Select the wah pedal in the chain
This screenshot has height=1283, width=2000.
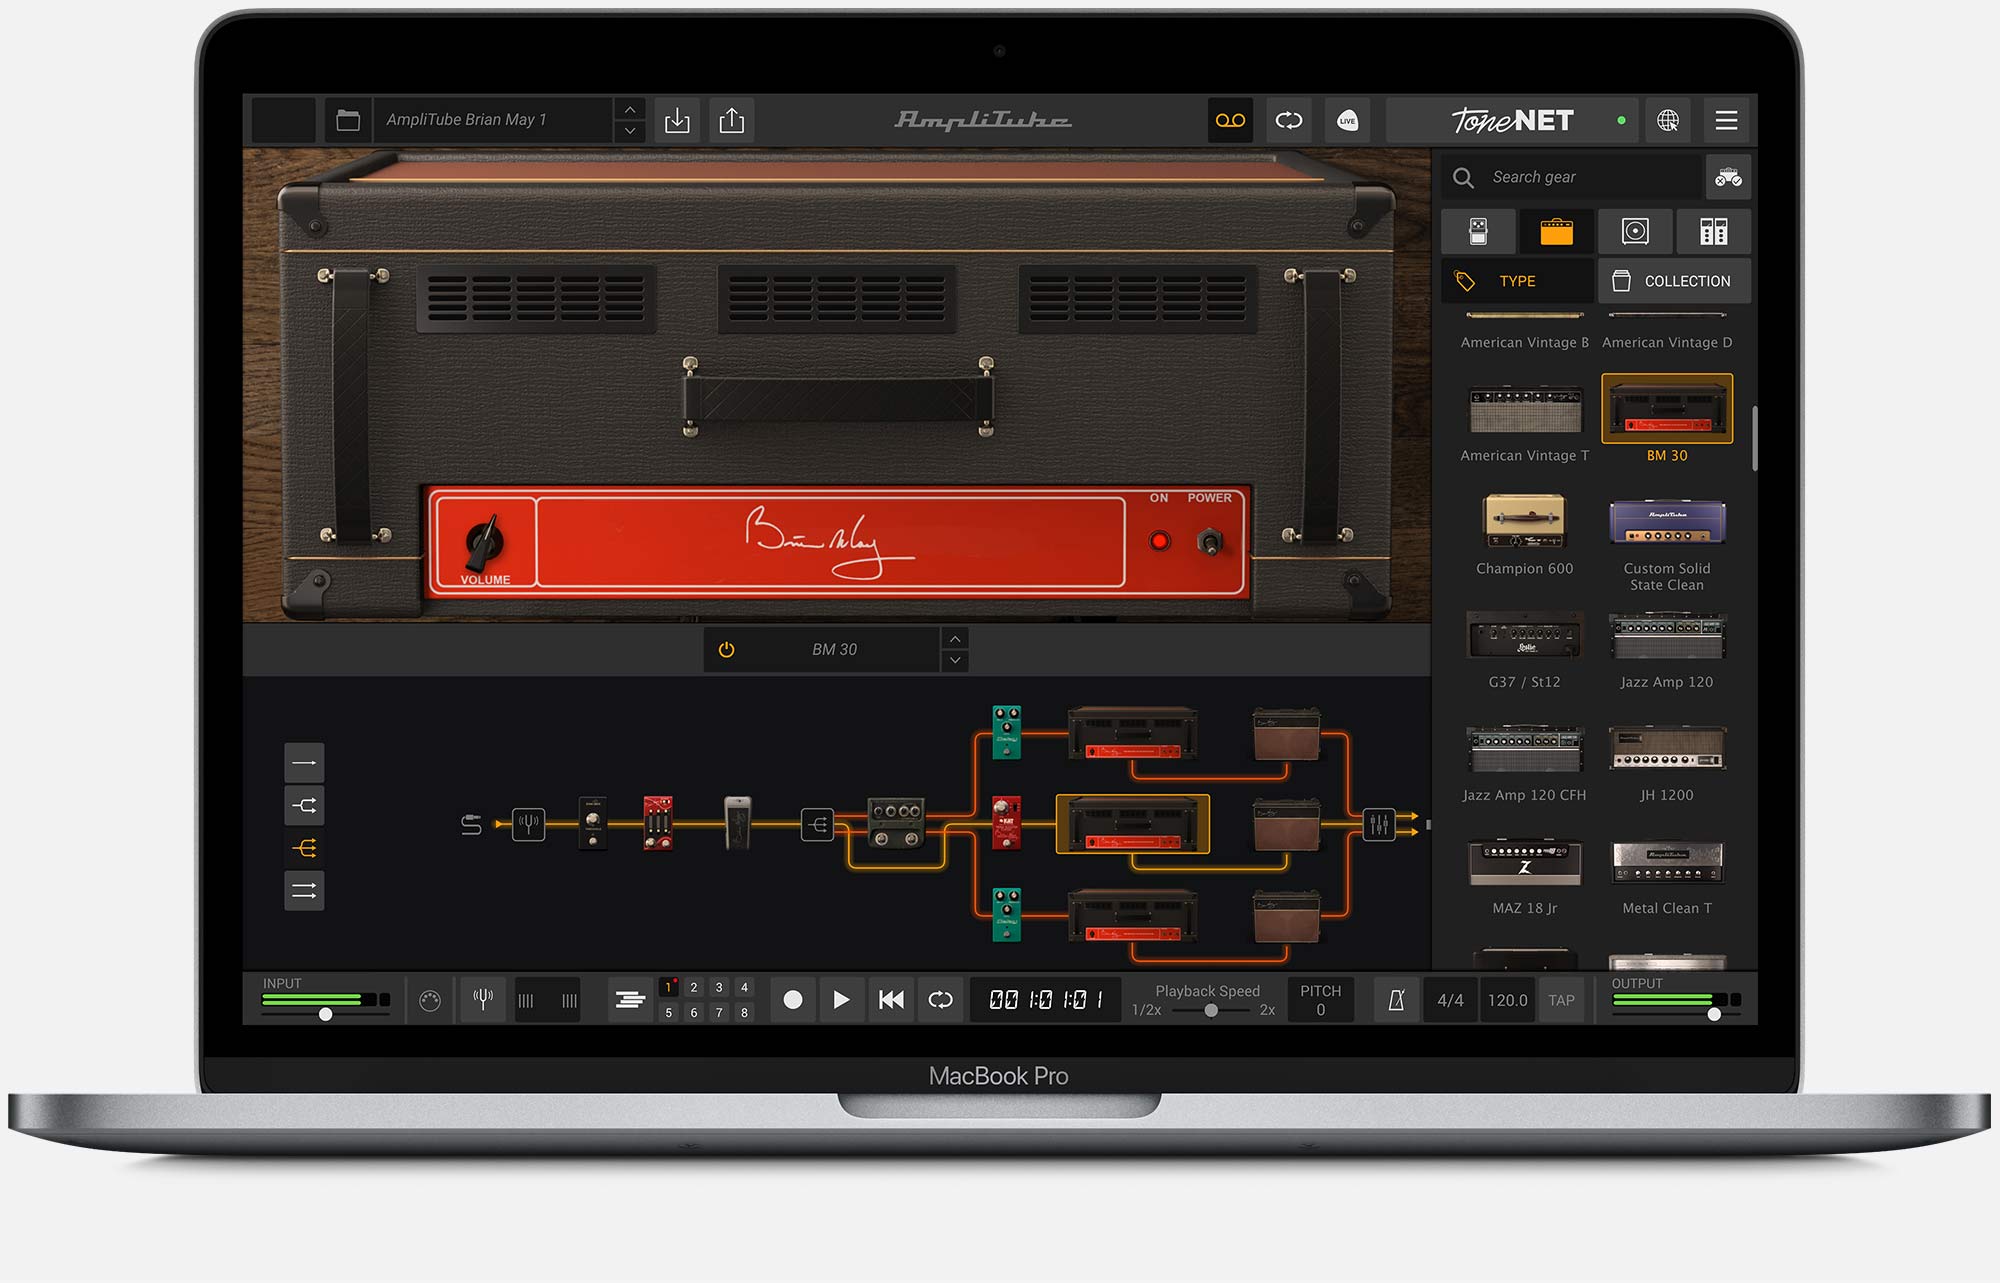pos(737,823)
